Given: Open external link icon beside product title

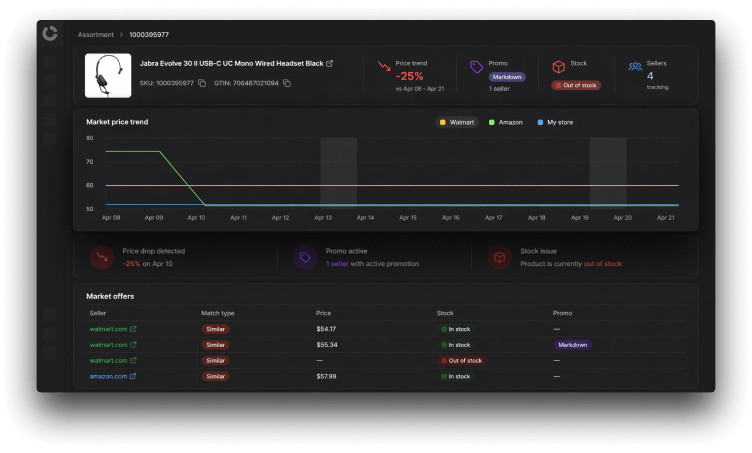Looking at the screenshot, I should tap(329, 63).
